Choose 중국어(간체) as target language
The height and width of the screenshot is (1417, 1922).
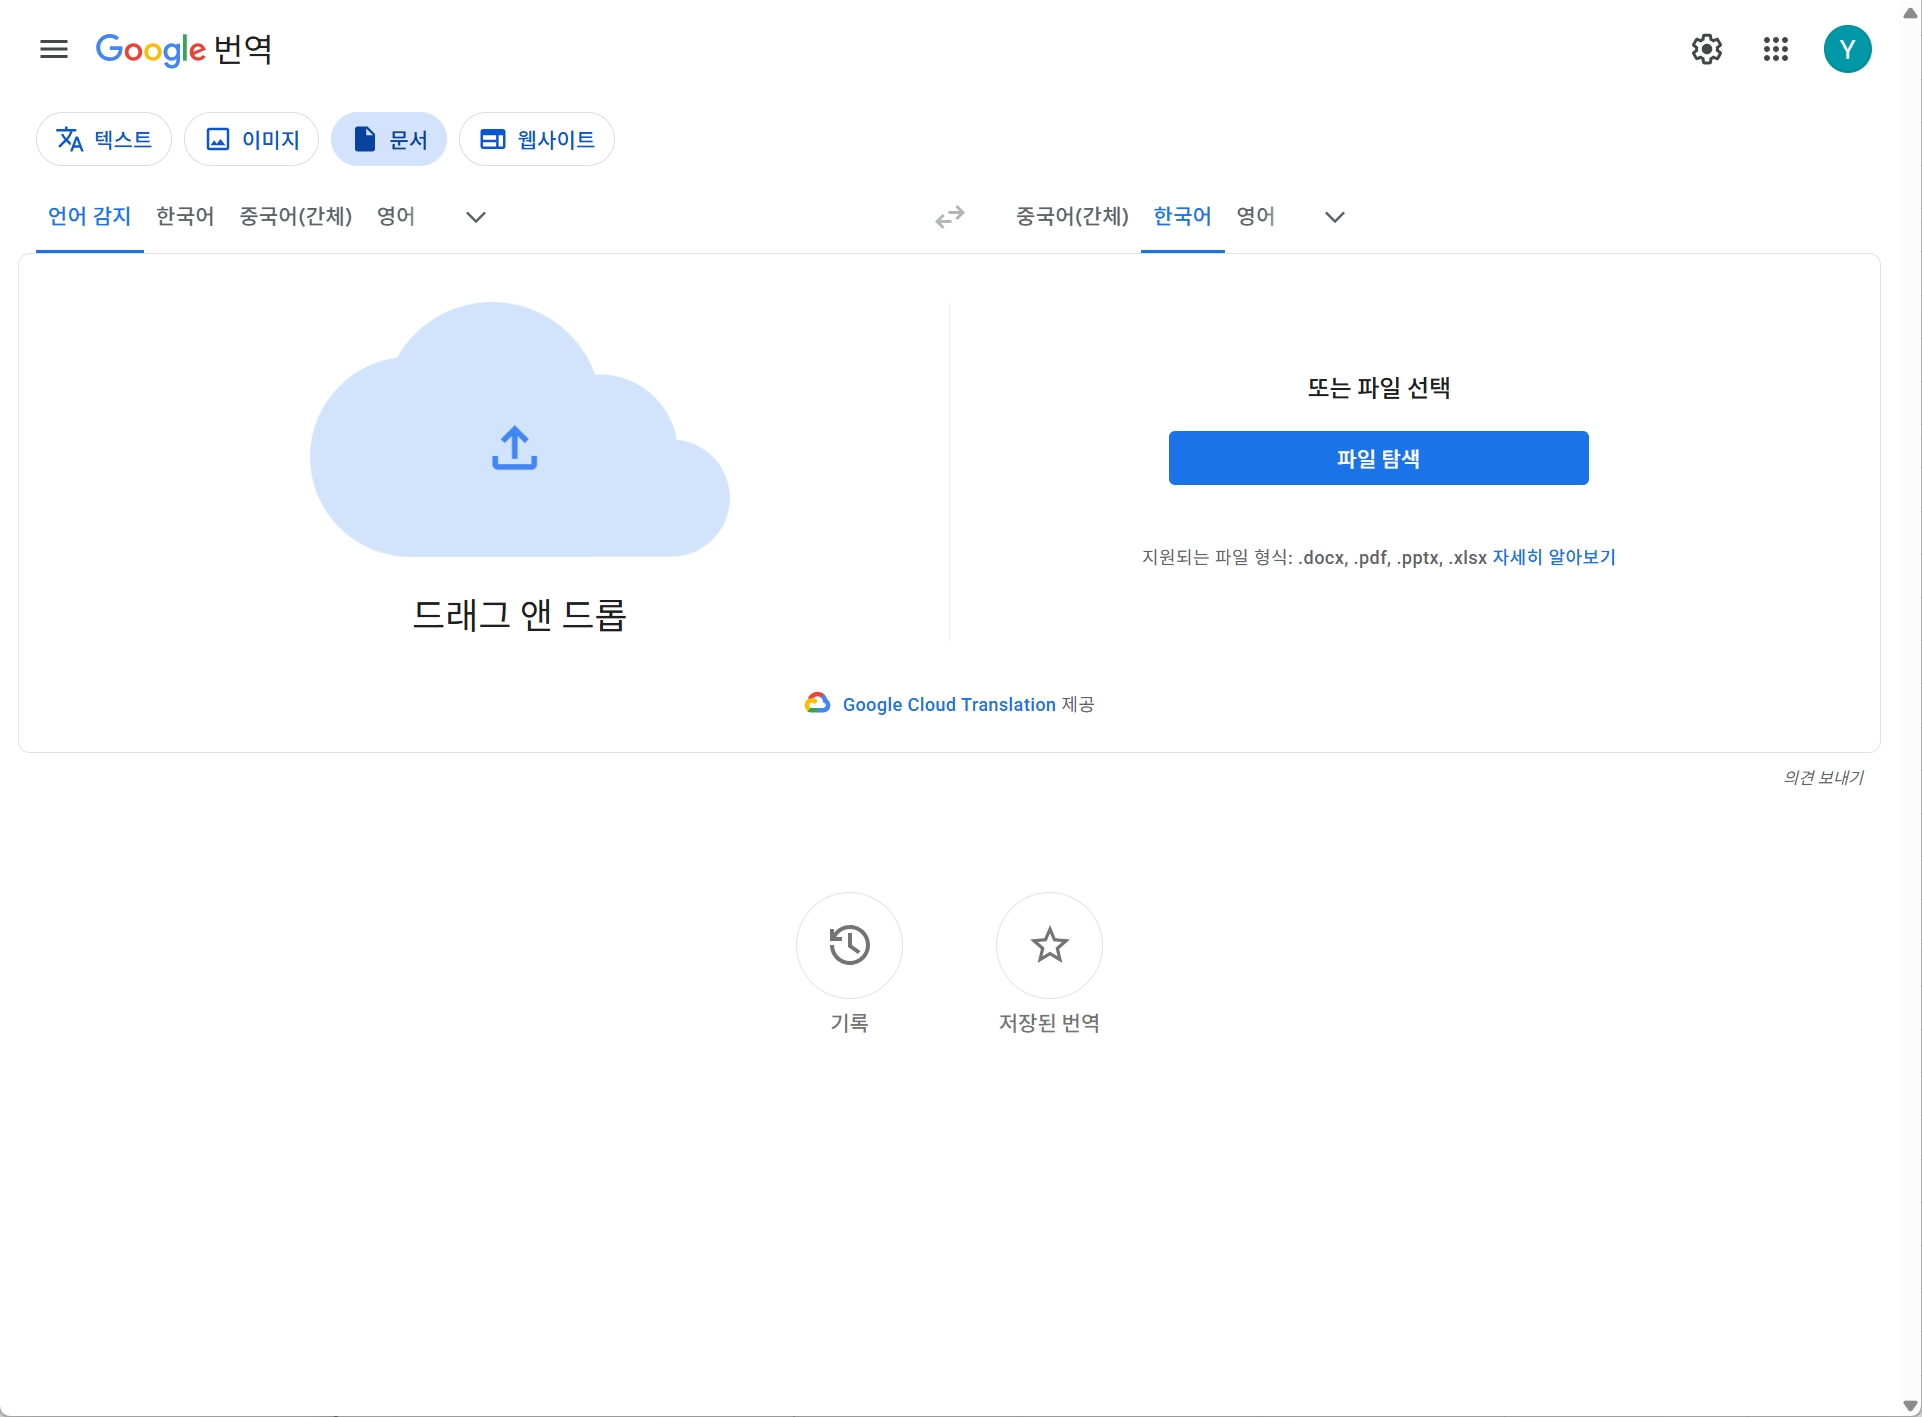point(1072,216)
